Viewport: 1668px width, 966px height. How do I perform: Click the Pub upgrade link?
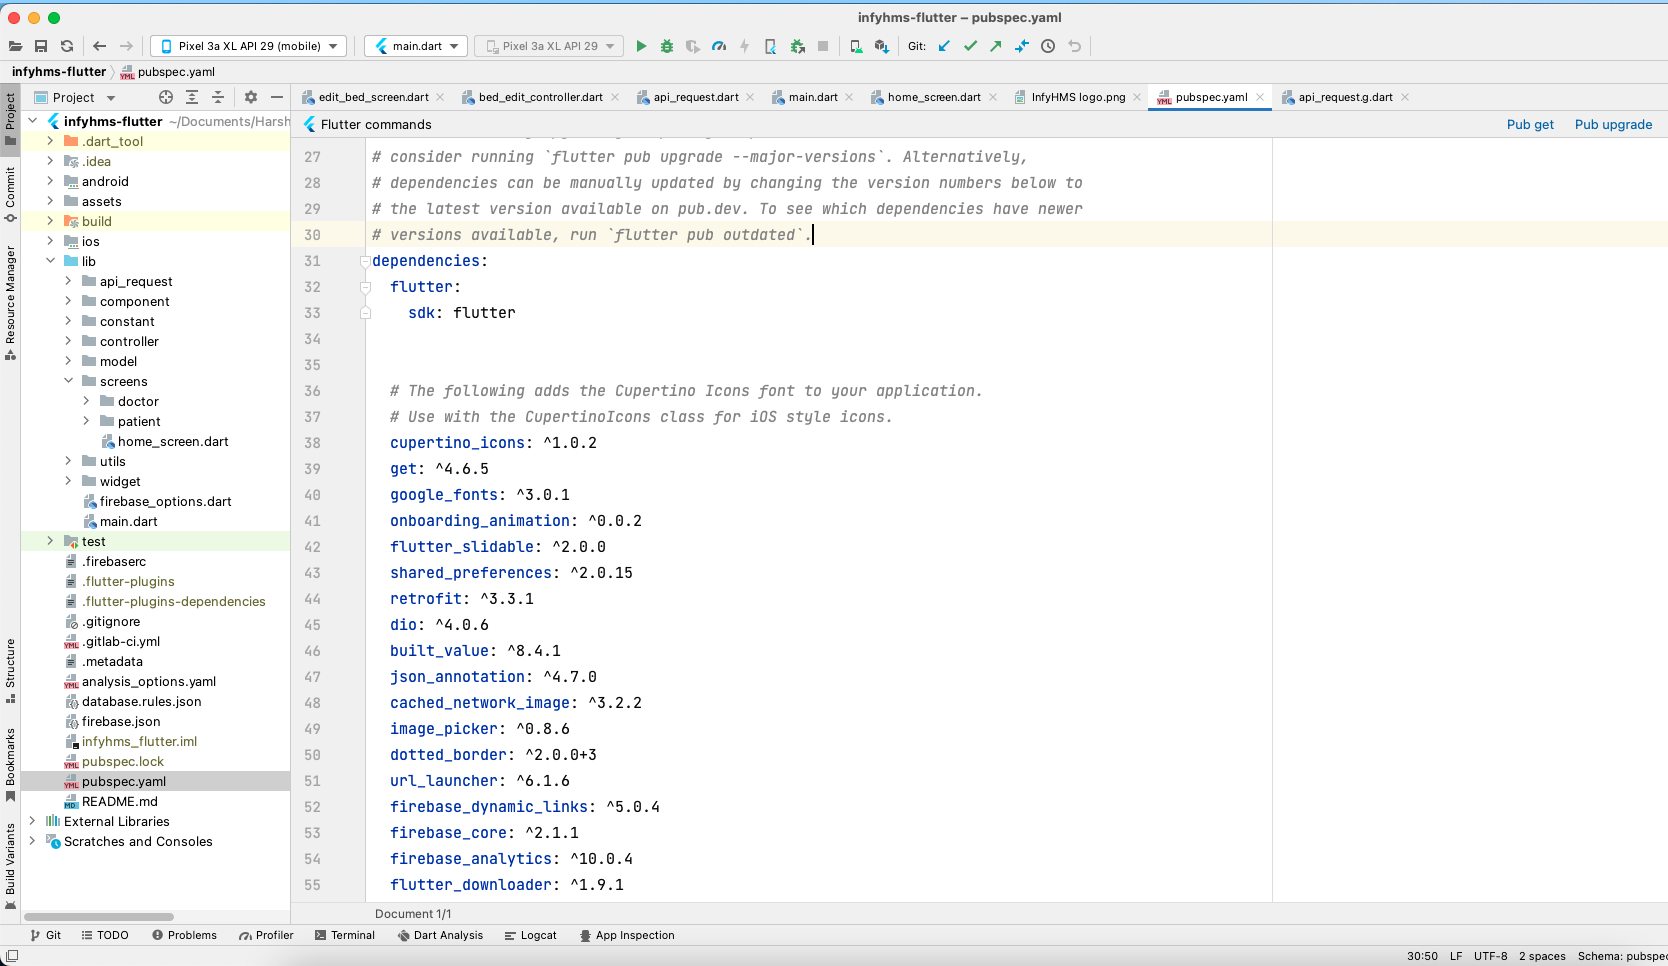[x=1612, y=124]
